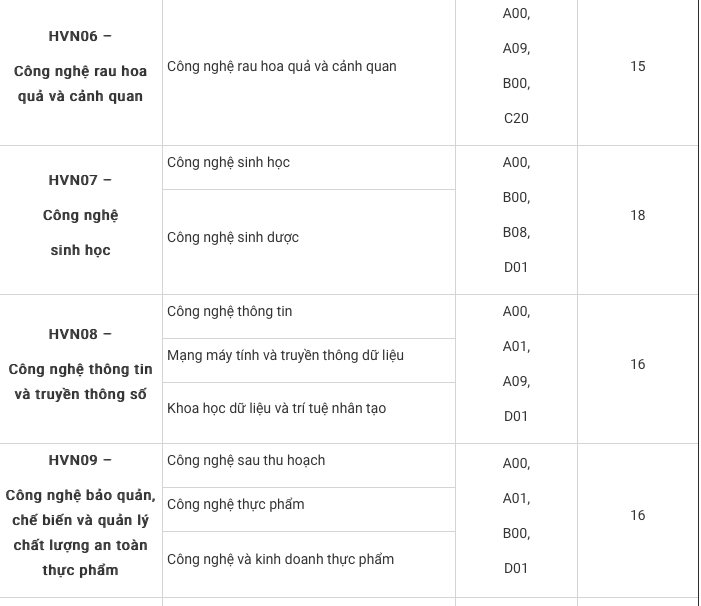
Task: Select 'Công nghệ và kinh doanh thực phẩm' row
Action: pos(280,559)
